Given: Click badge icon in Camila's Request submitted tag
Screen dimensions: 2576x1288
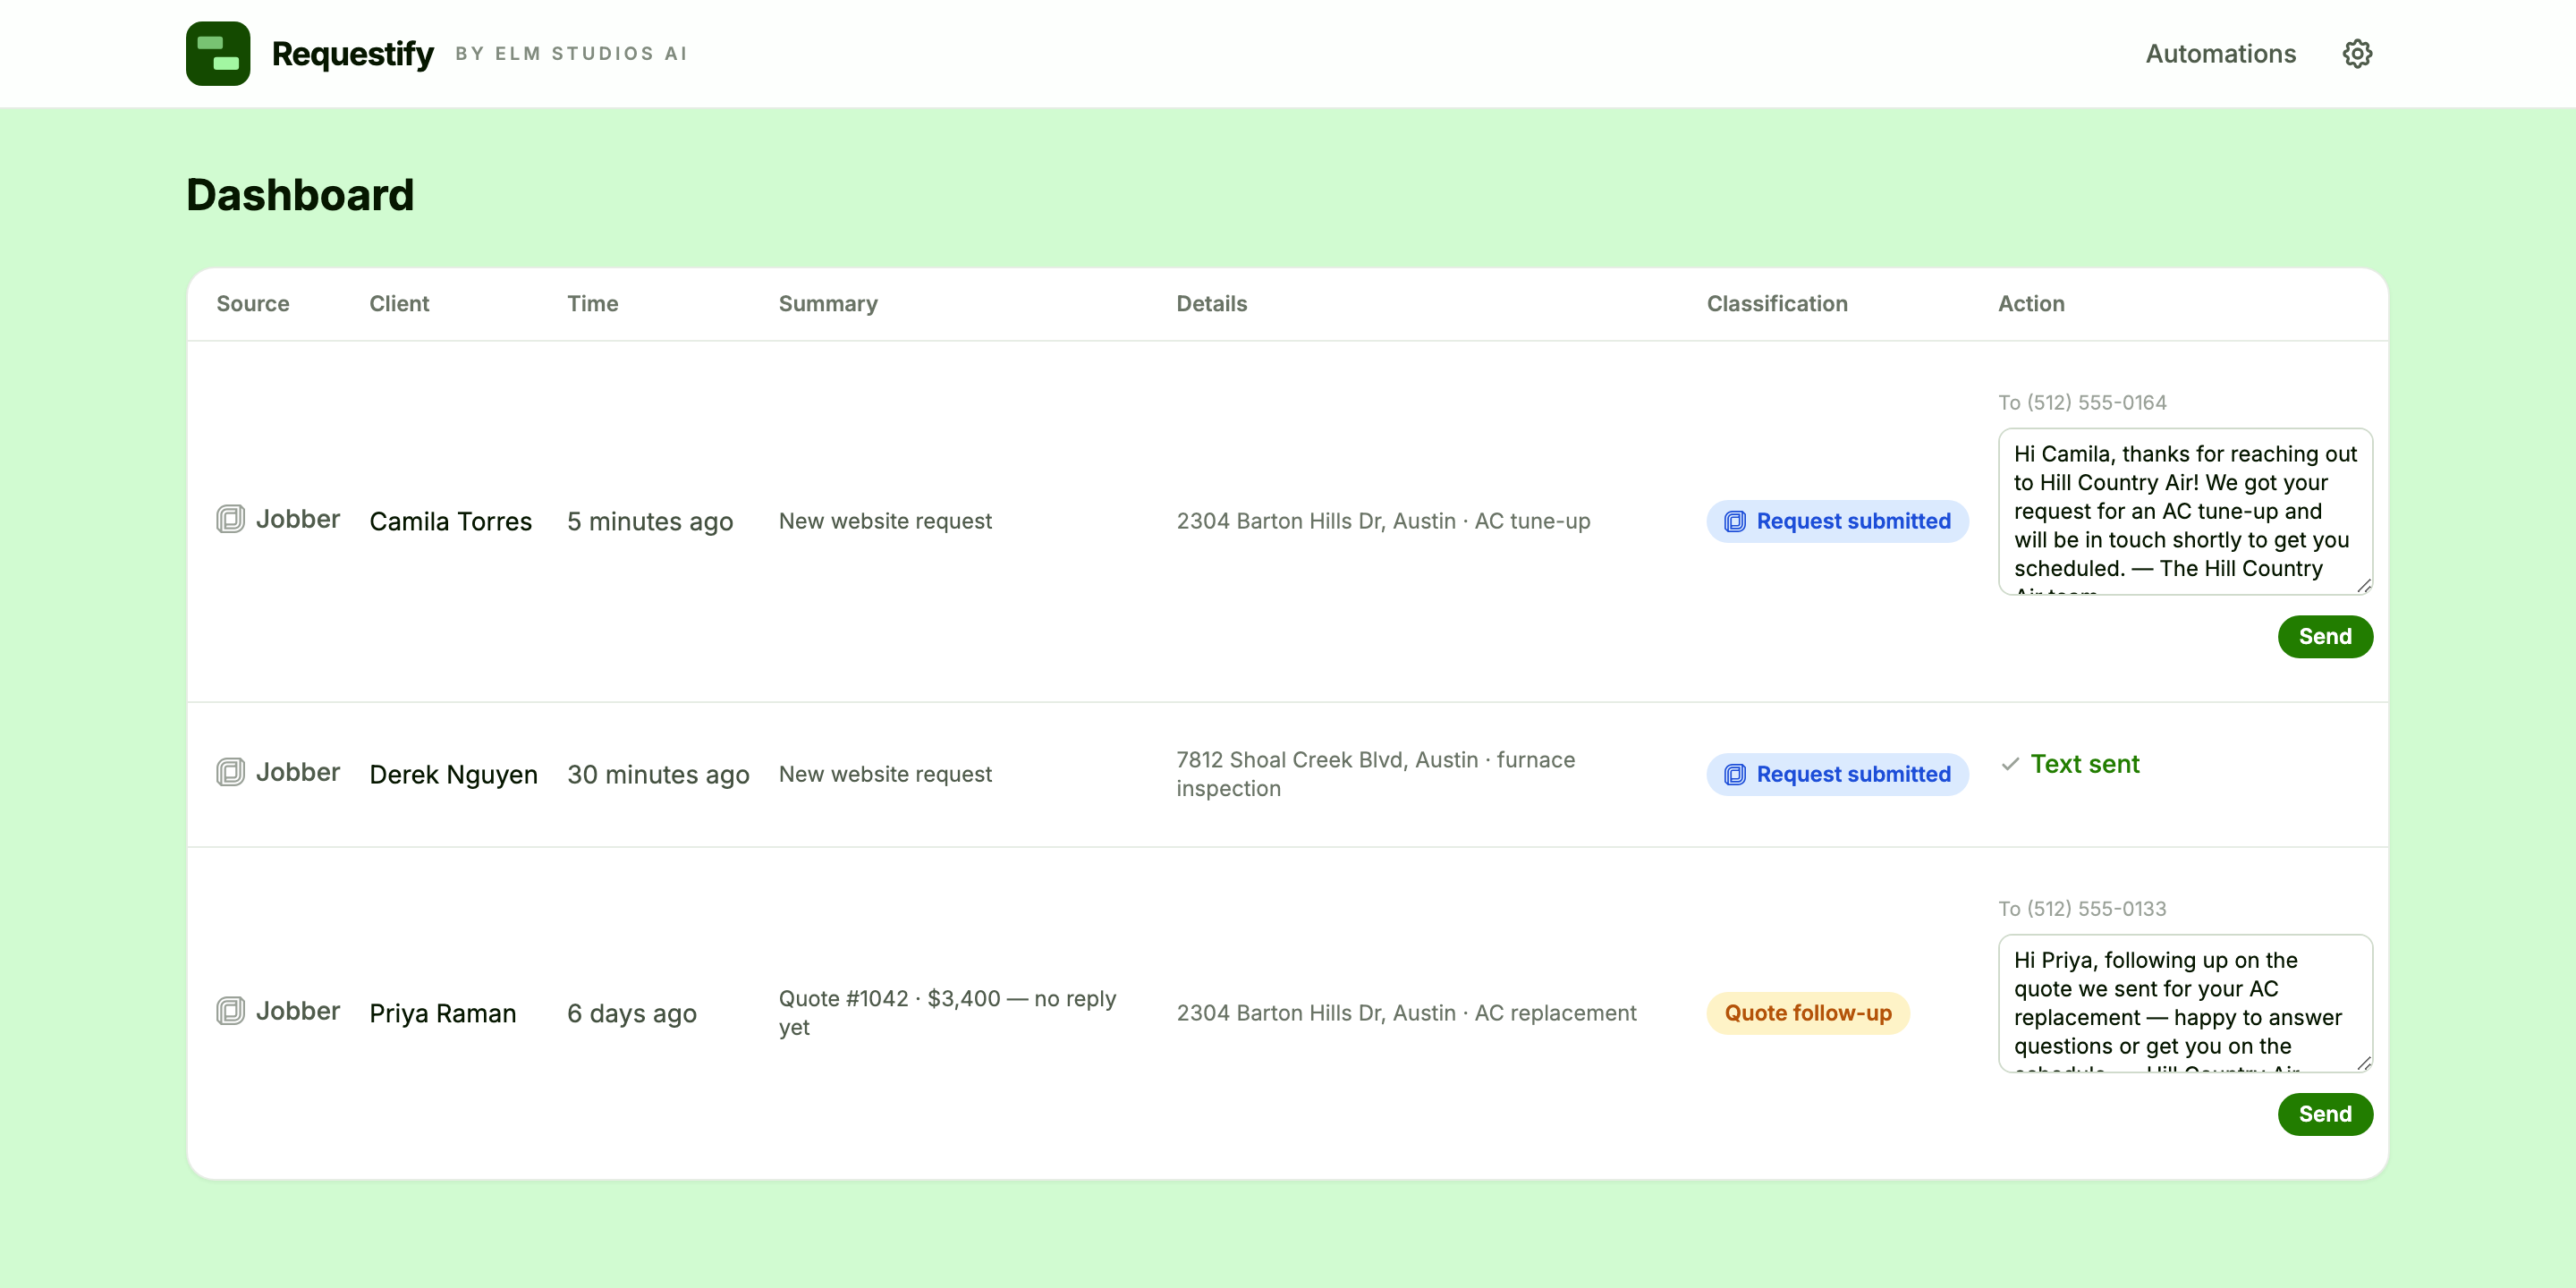Looking at the screenshot, I should click(x=1735, y=521).
